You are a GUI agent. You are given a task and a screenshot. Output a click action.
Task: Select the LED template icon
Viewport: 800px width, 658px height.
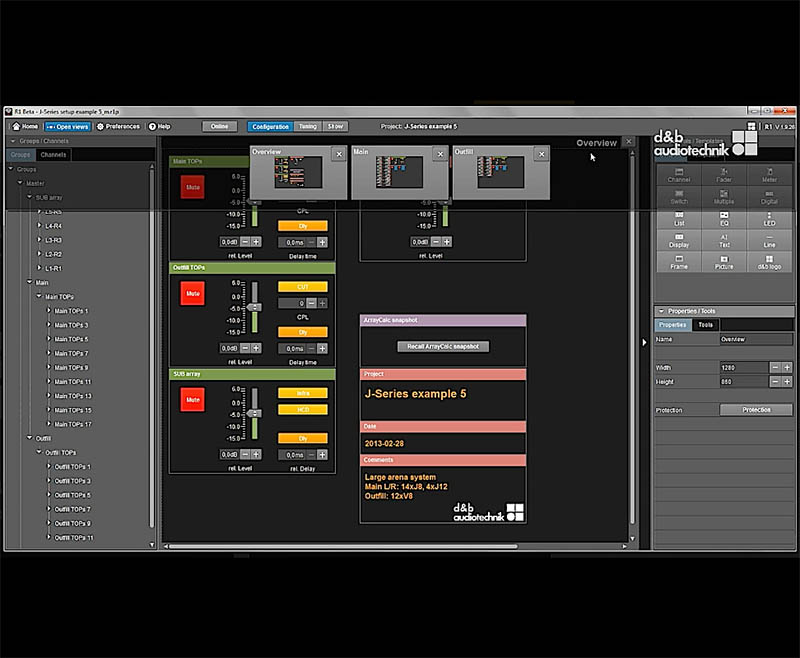(769, 219)
